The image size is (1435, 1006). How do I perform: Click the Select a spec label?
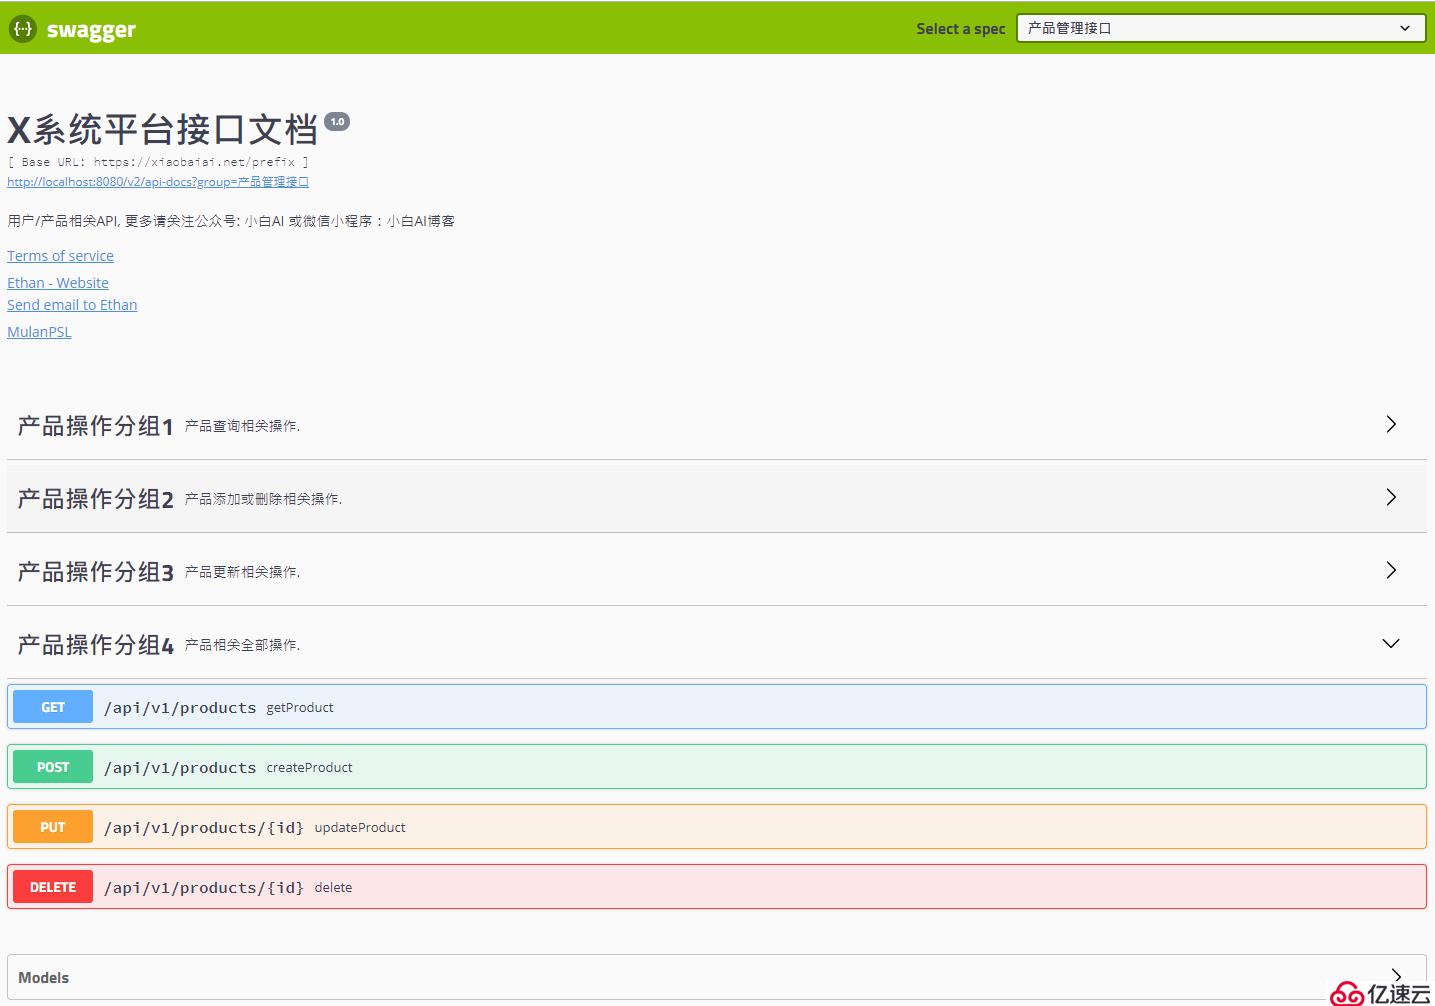(961, 29)
